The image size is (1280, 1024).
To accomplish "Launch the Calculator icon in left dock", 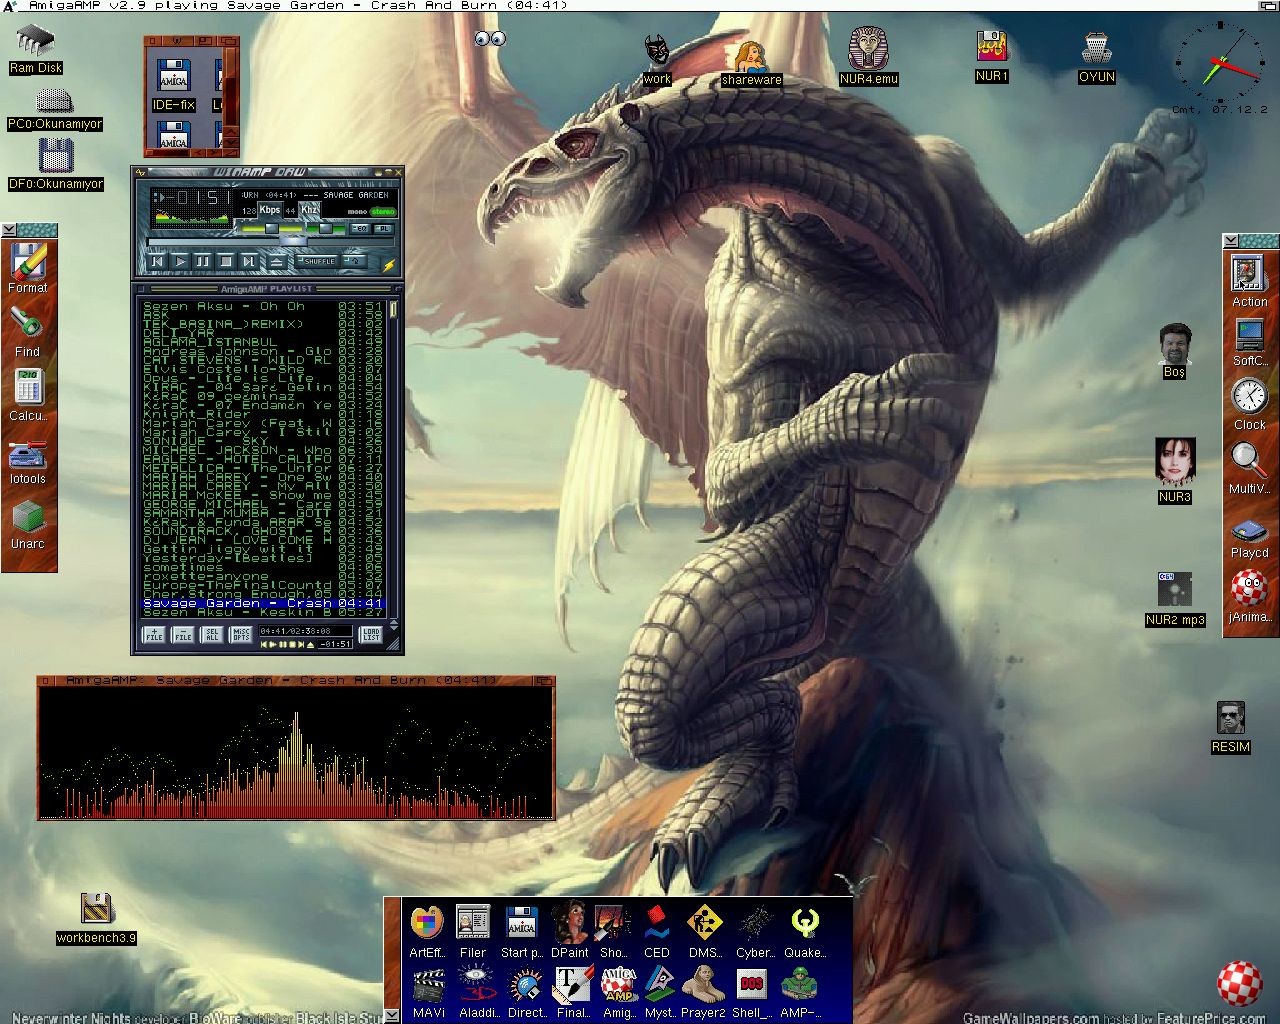I will [28, 395].
